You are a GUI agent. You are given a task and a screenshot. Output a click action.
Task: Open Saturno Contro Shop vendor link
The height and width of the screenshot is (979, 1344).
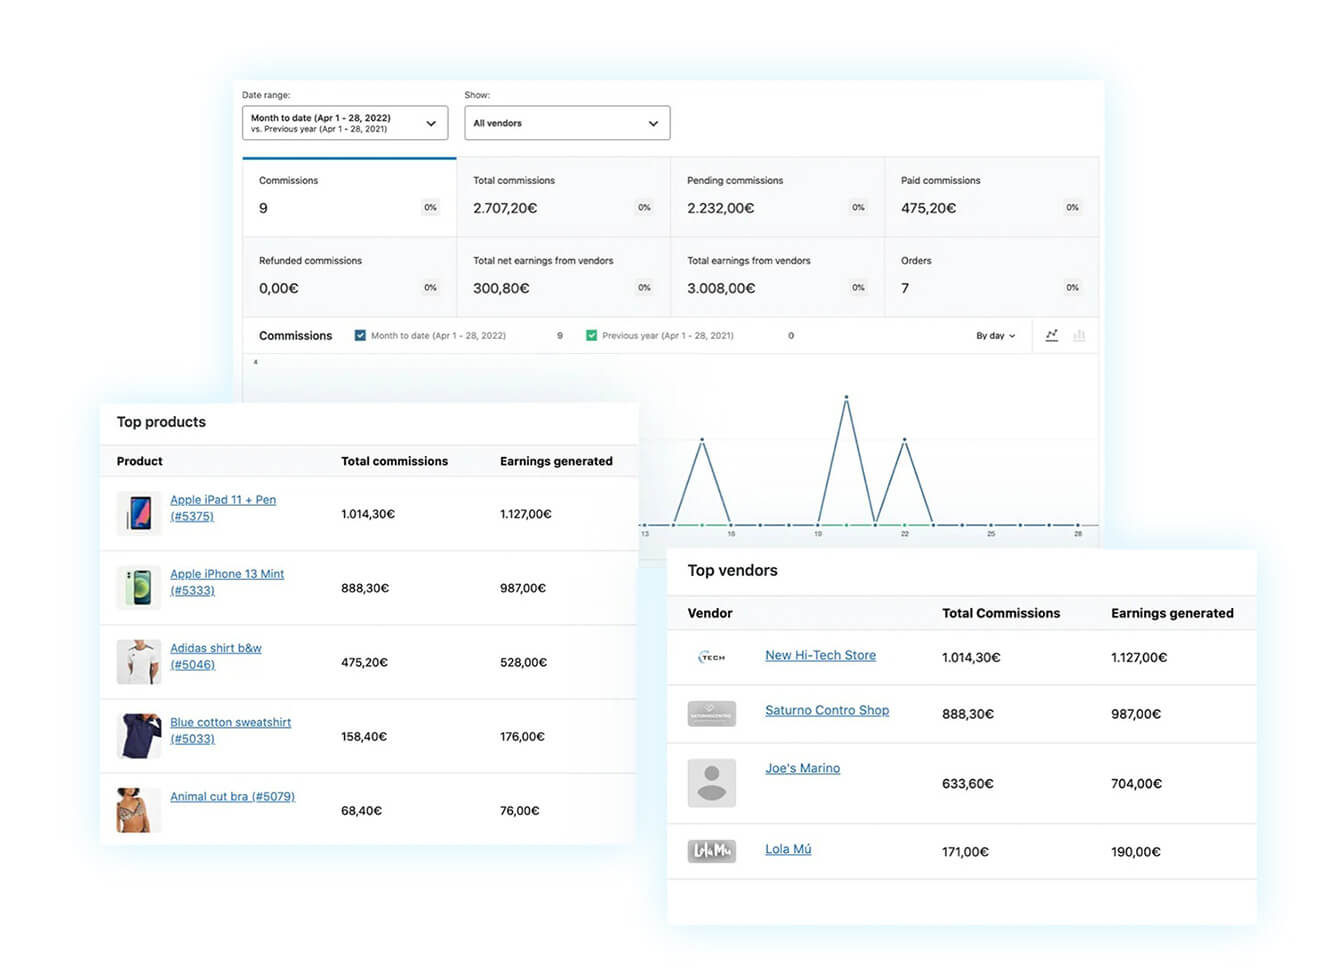[x=827, y=710]
